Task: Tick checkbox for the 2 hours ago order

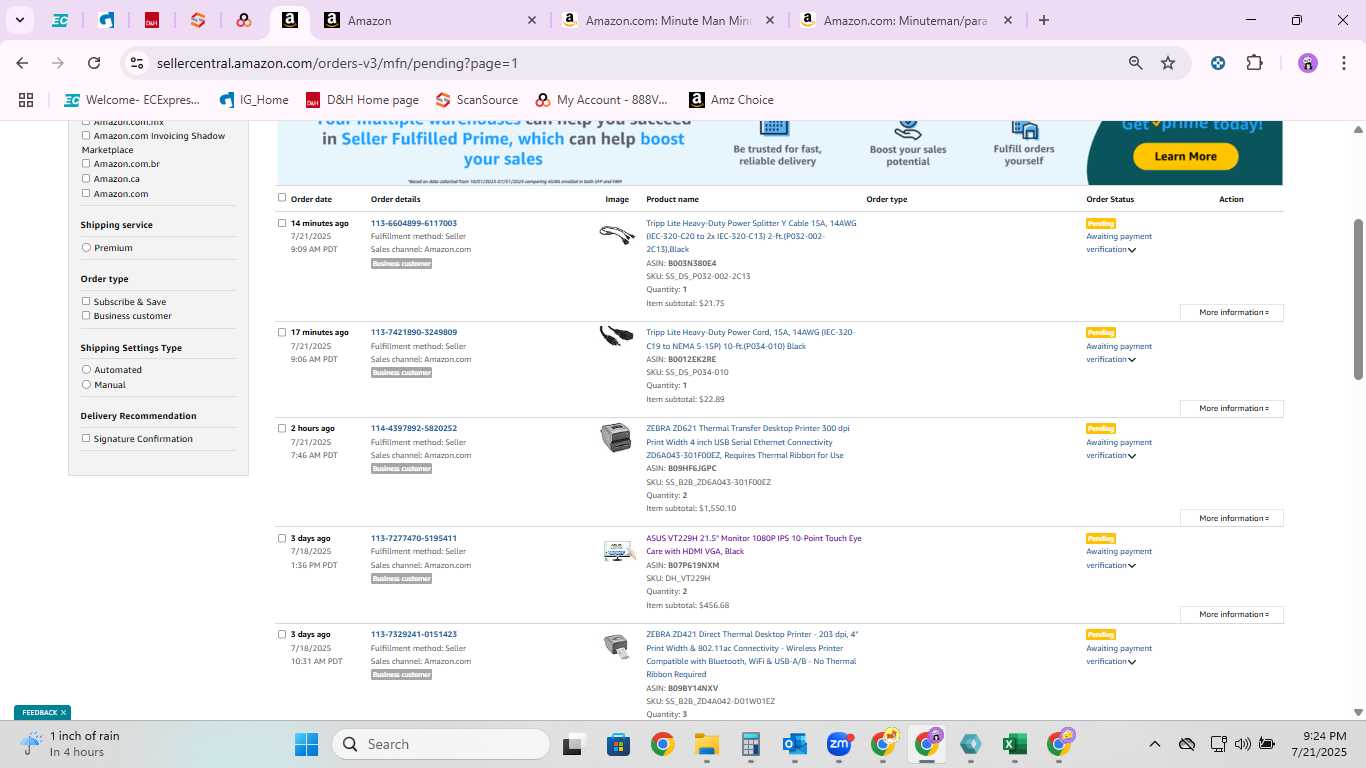Action: coord(282,428)
